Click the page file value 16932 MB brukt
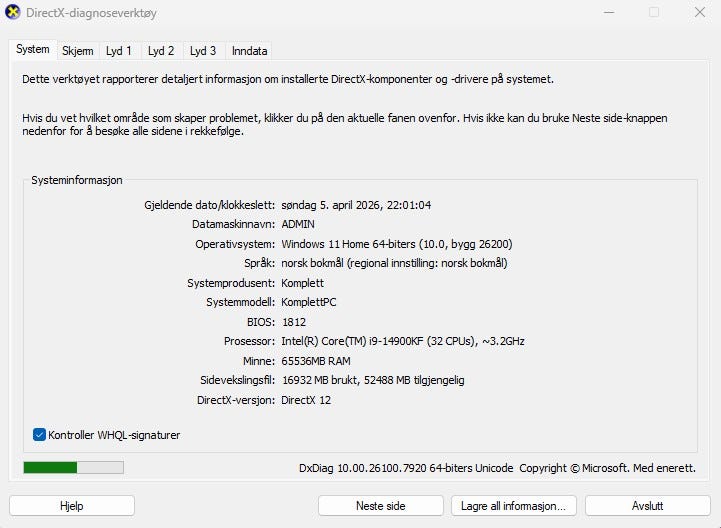Viewport: 721px width, 528px height. [373, 380]
